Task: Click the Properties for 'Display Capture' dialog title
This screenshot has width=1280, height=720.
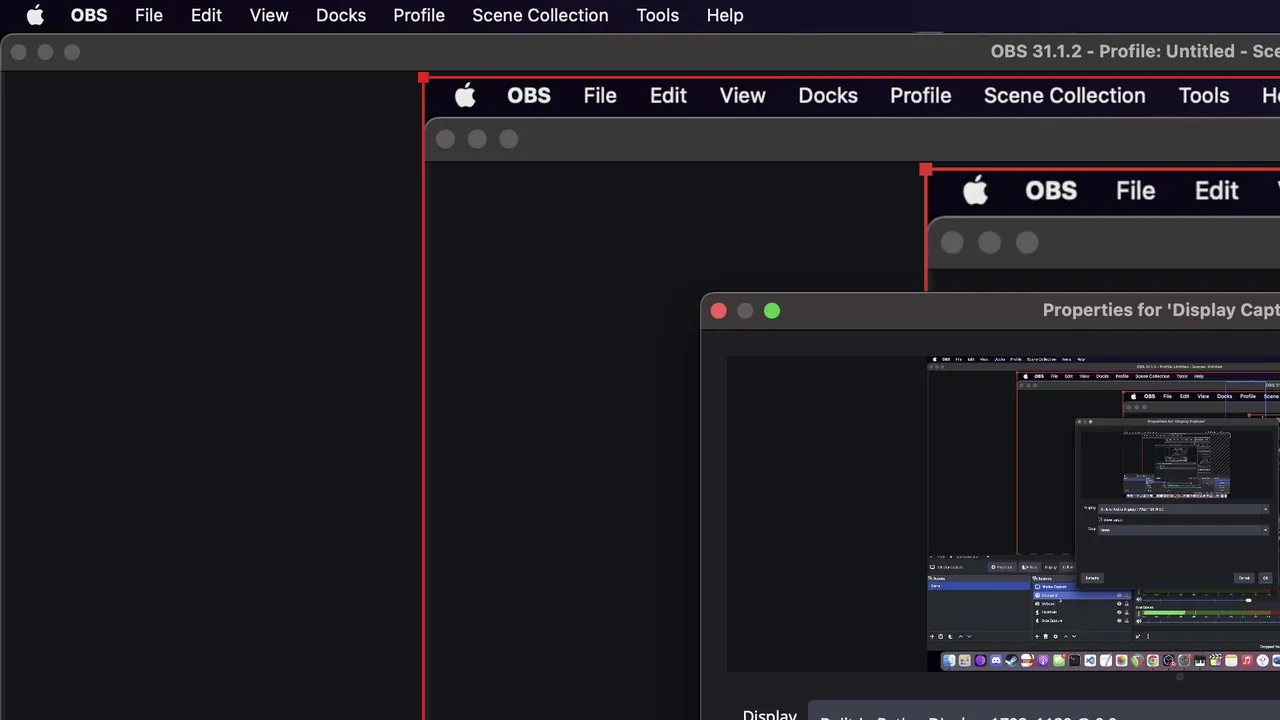Action: click(x=1161, y=310)
